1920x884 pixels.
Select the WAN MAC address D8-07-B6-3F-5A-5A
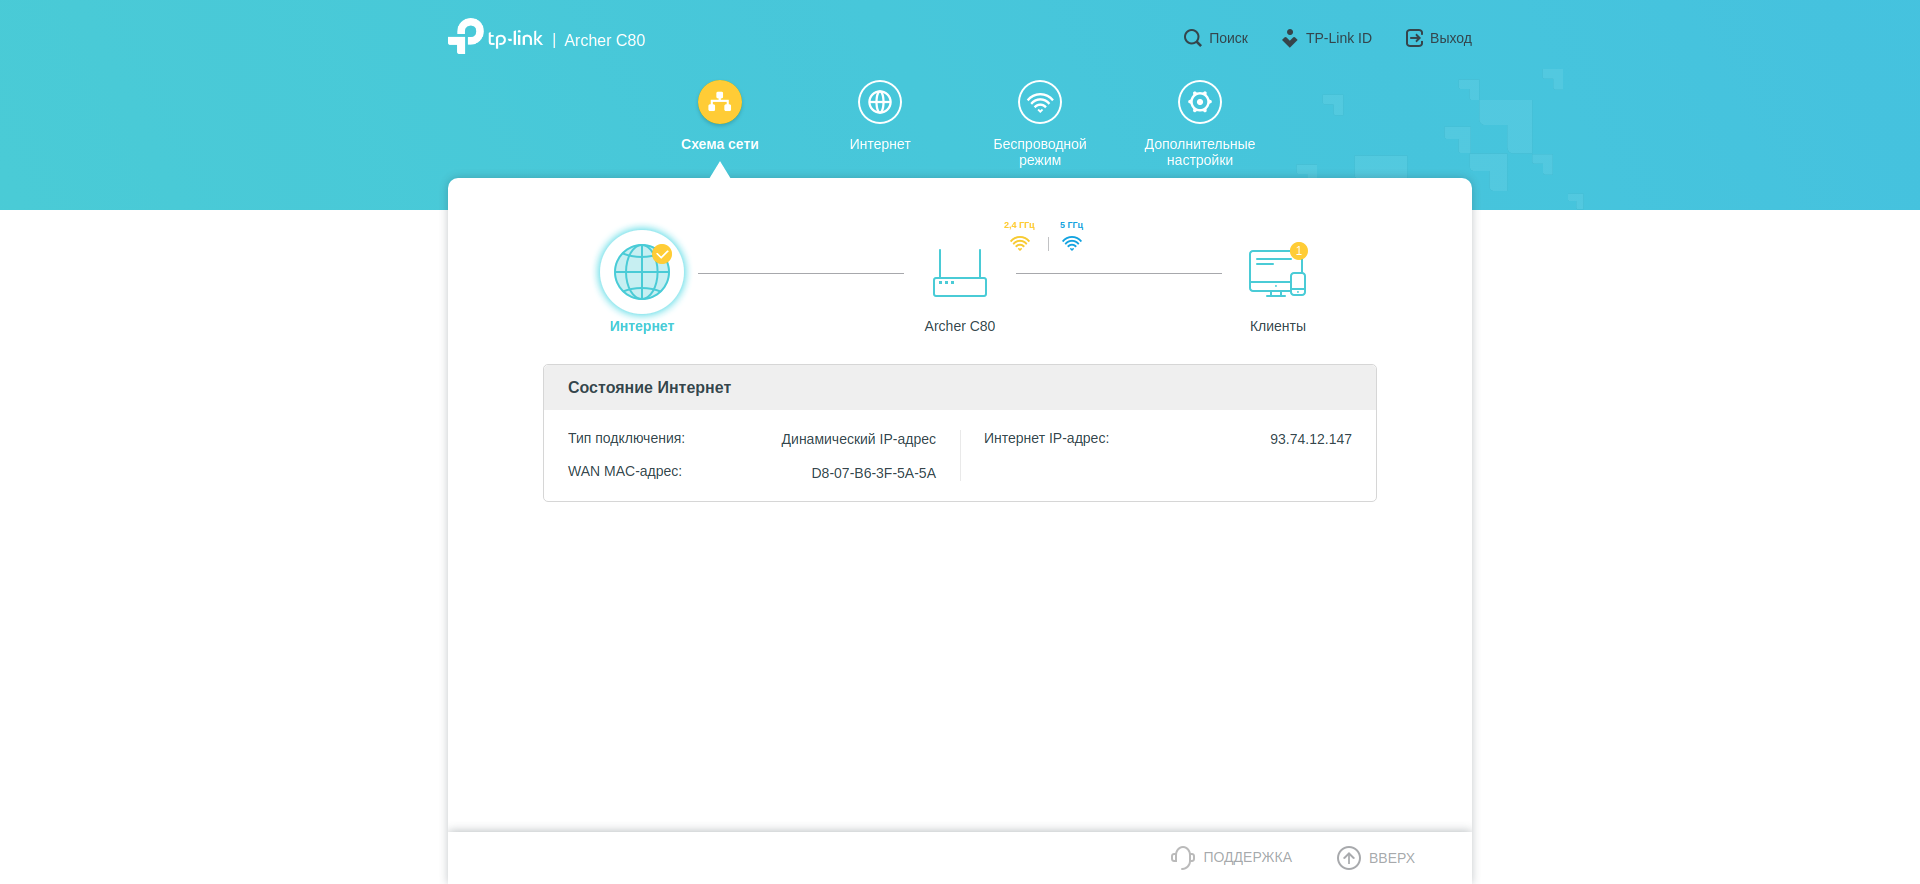874,473
